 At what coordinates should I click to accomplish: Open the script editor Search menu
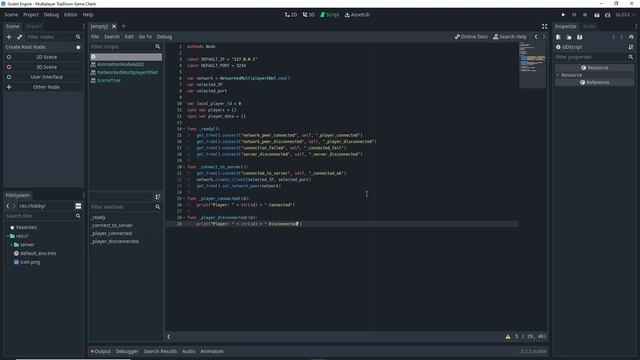pyautogui.click(x=111, y=37)
